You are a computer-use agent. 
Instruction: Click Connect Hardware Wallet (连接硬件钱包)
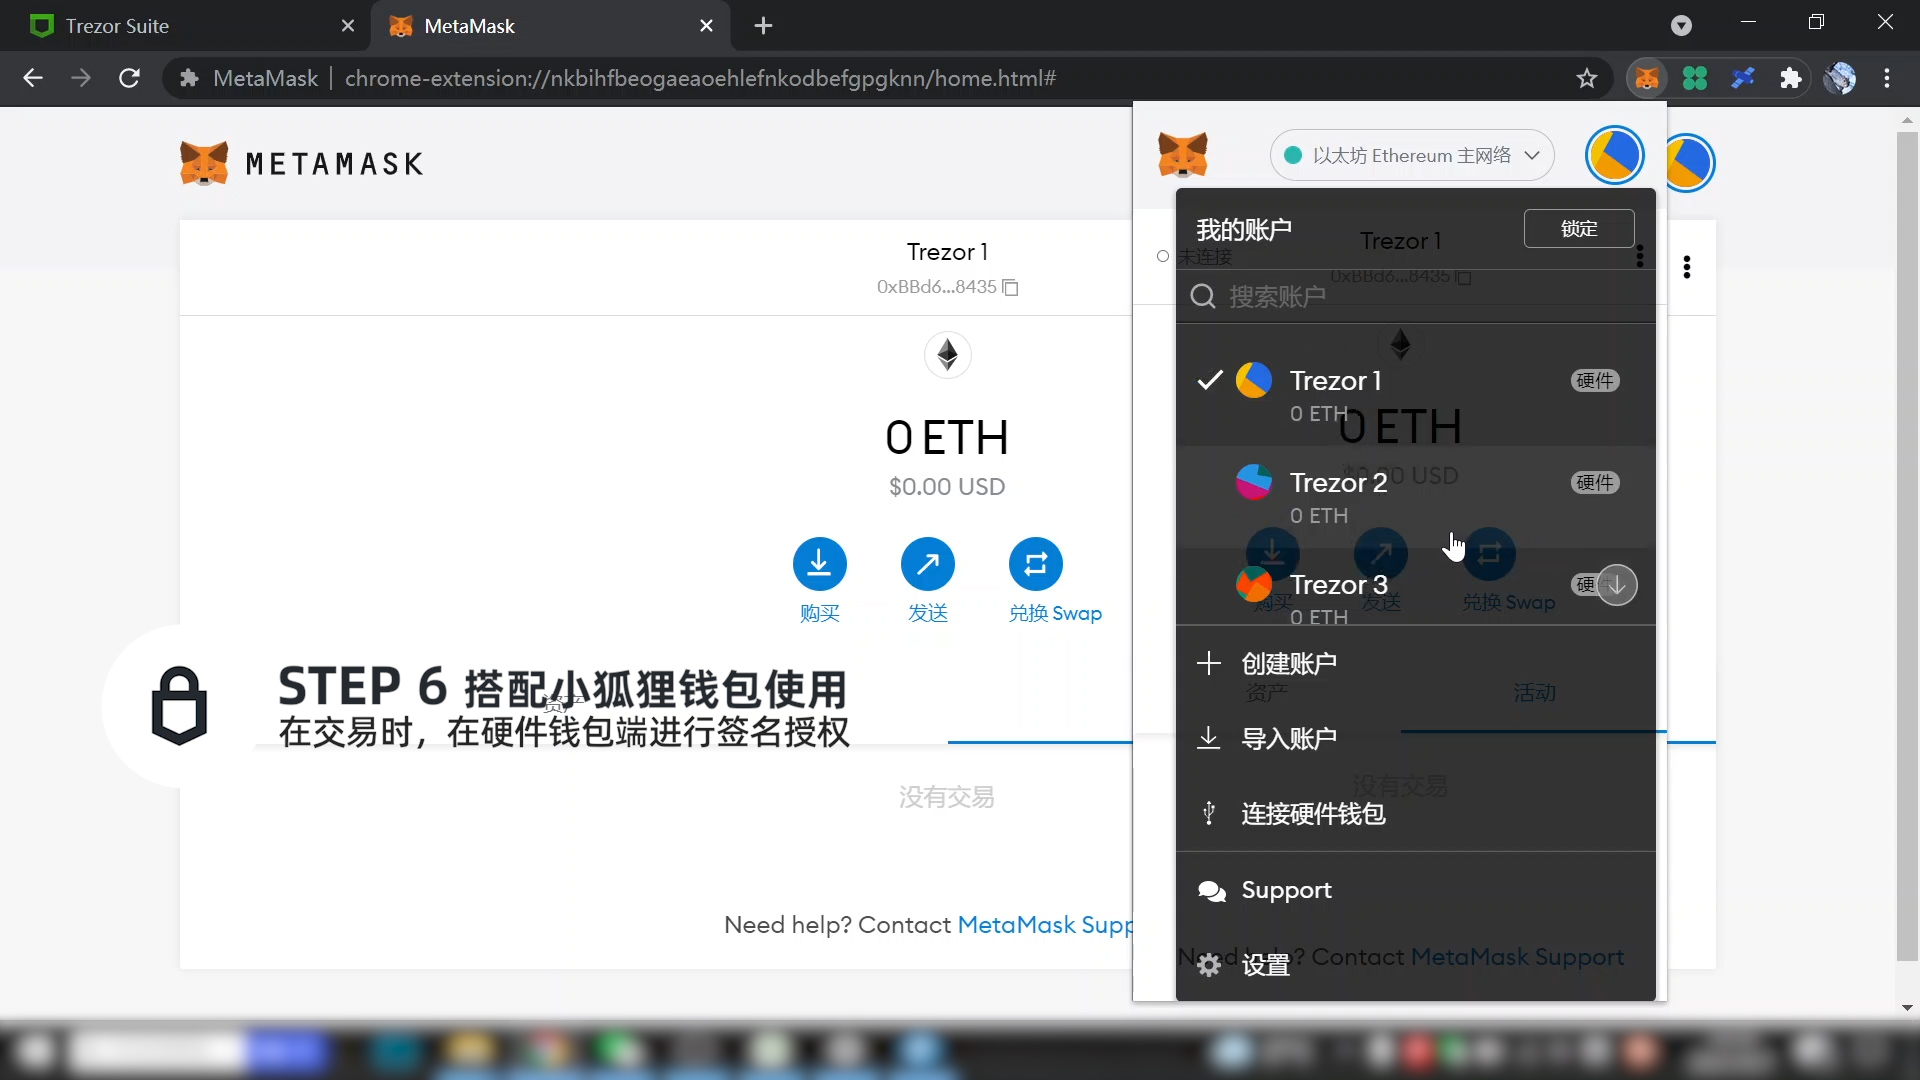1416,814
